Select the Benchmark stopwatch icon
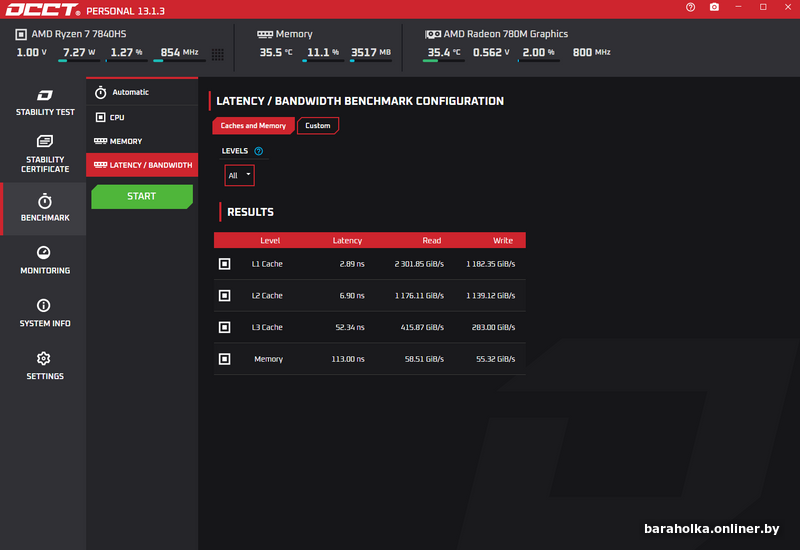 click(45, 202)
